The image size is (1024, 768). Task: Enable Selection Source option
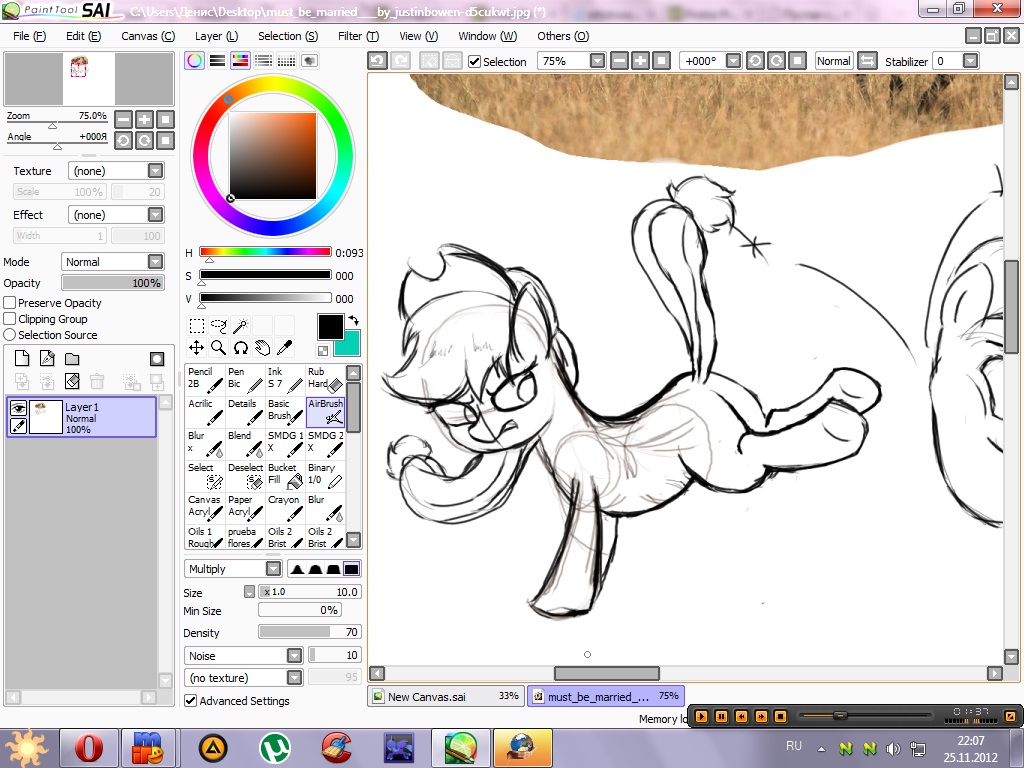[10, 334]
